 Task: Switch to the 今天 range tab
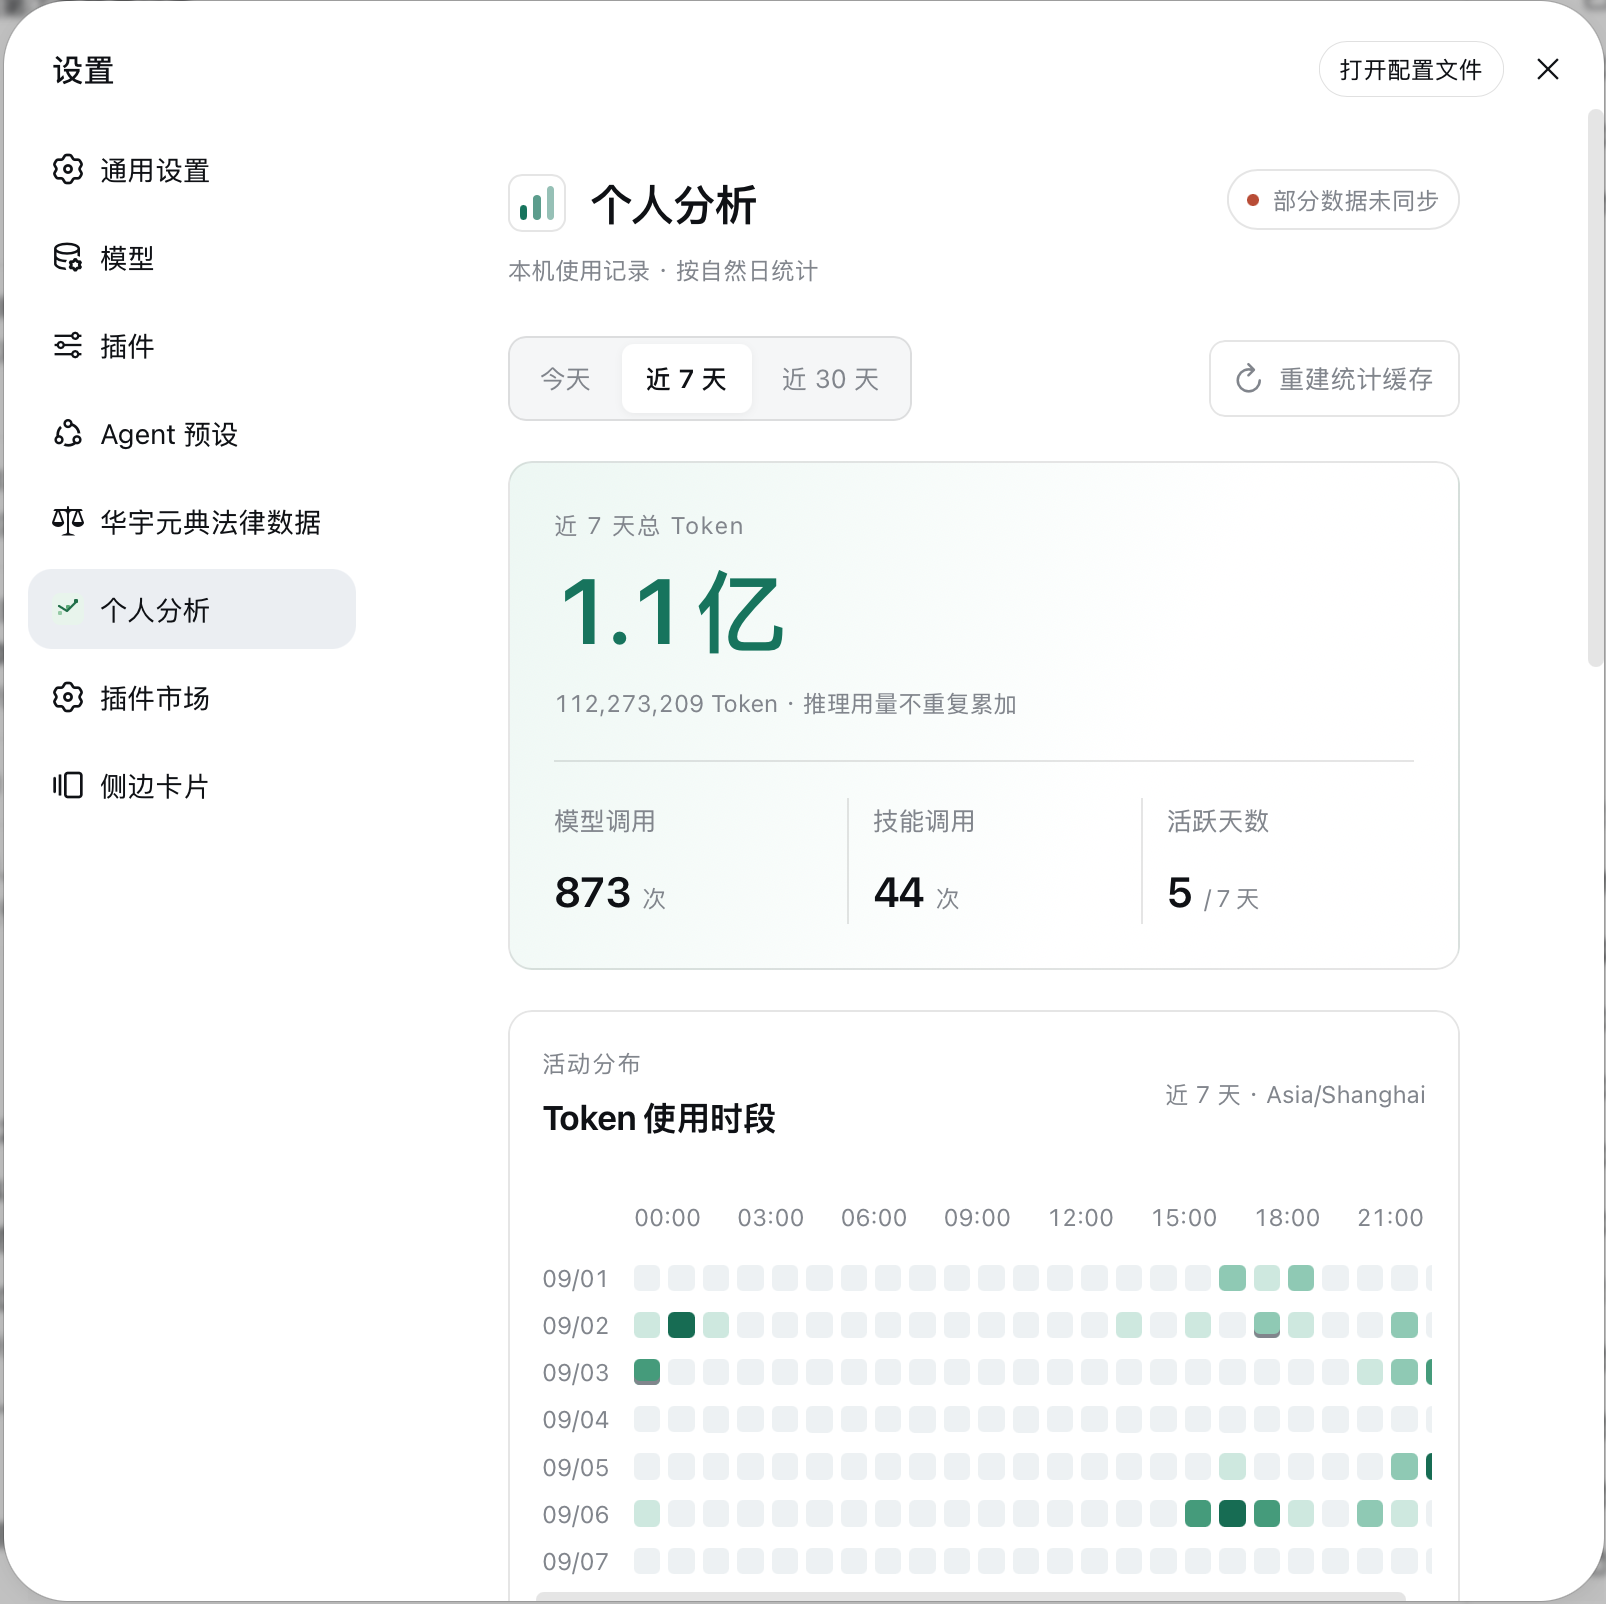pos(566,379)
